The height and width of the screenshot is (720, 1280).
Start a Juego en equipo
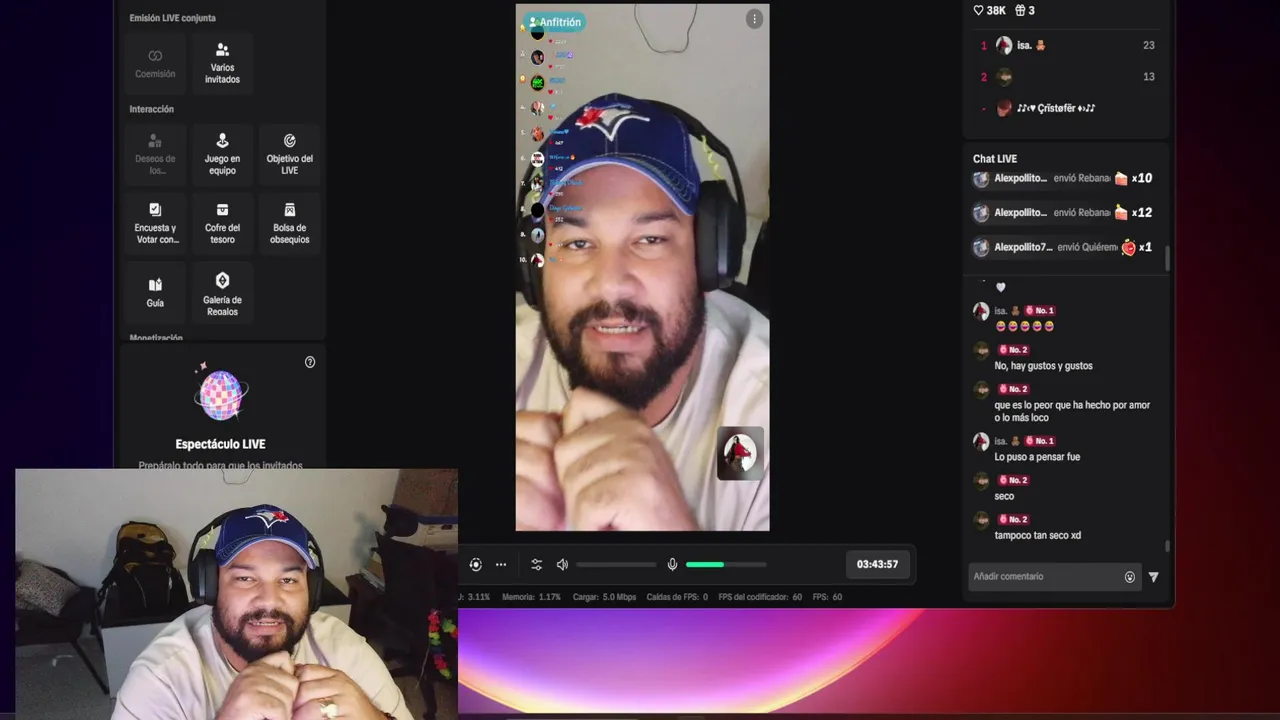pyautogui.click(x=222, y=154)
